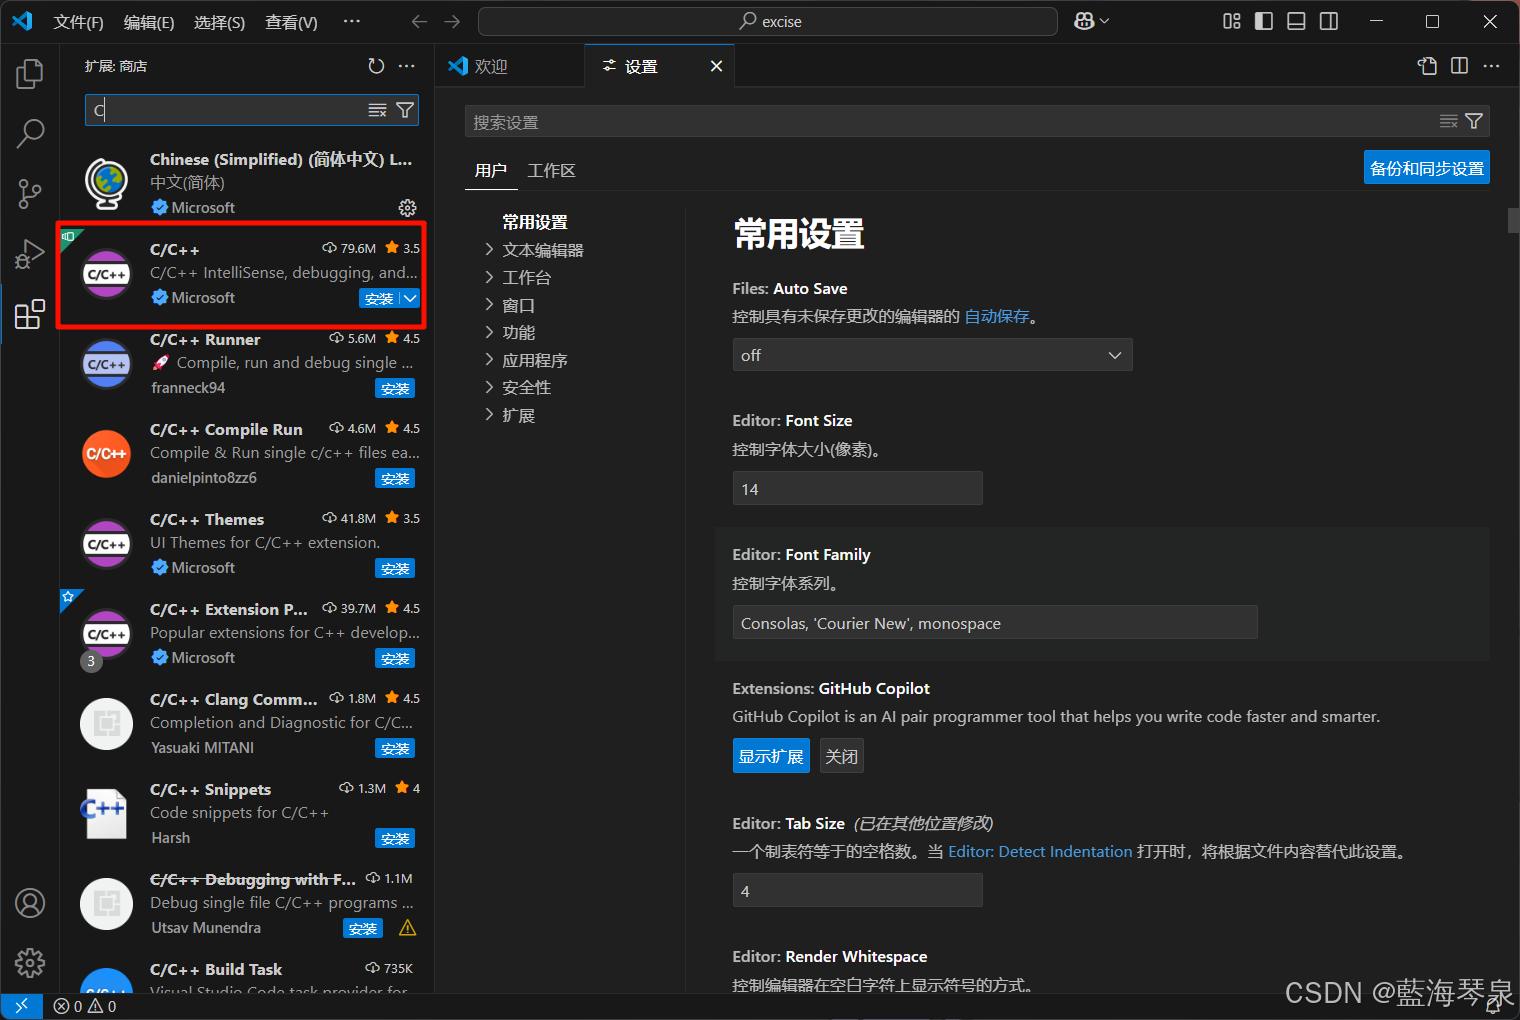Open problems errors and warnings indicator
This screenshot has height=1020, width=1520.
point(85,1006)
